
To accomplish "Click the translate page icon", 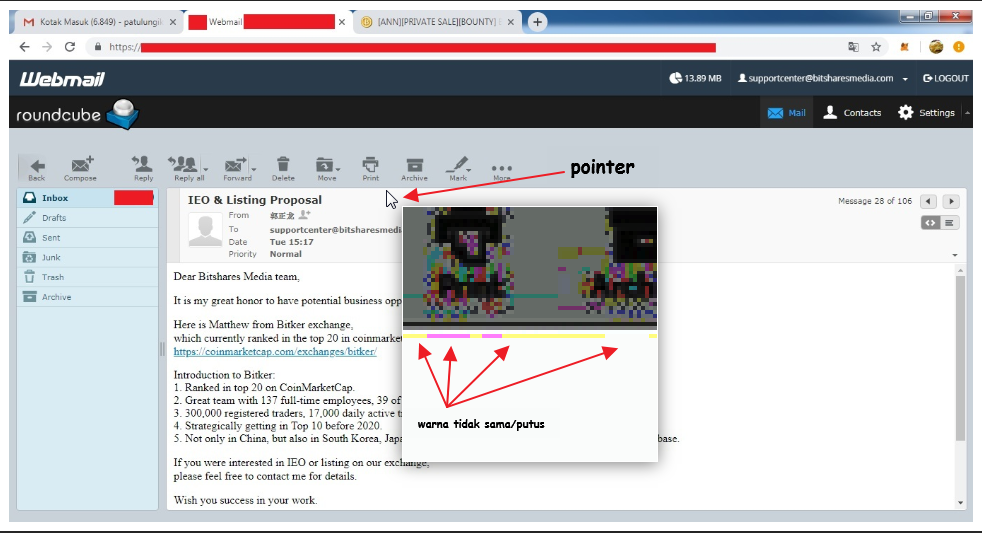I will (x=853, y=47).
